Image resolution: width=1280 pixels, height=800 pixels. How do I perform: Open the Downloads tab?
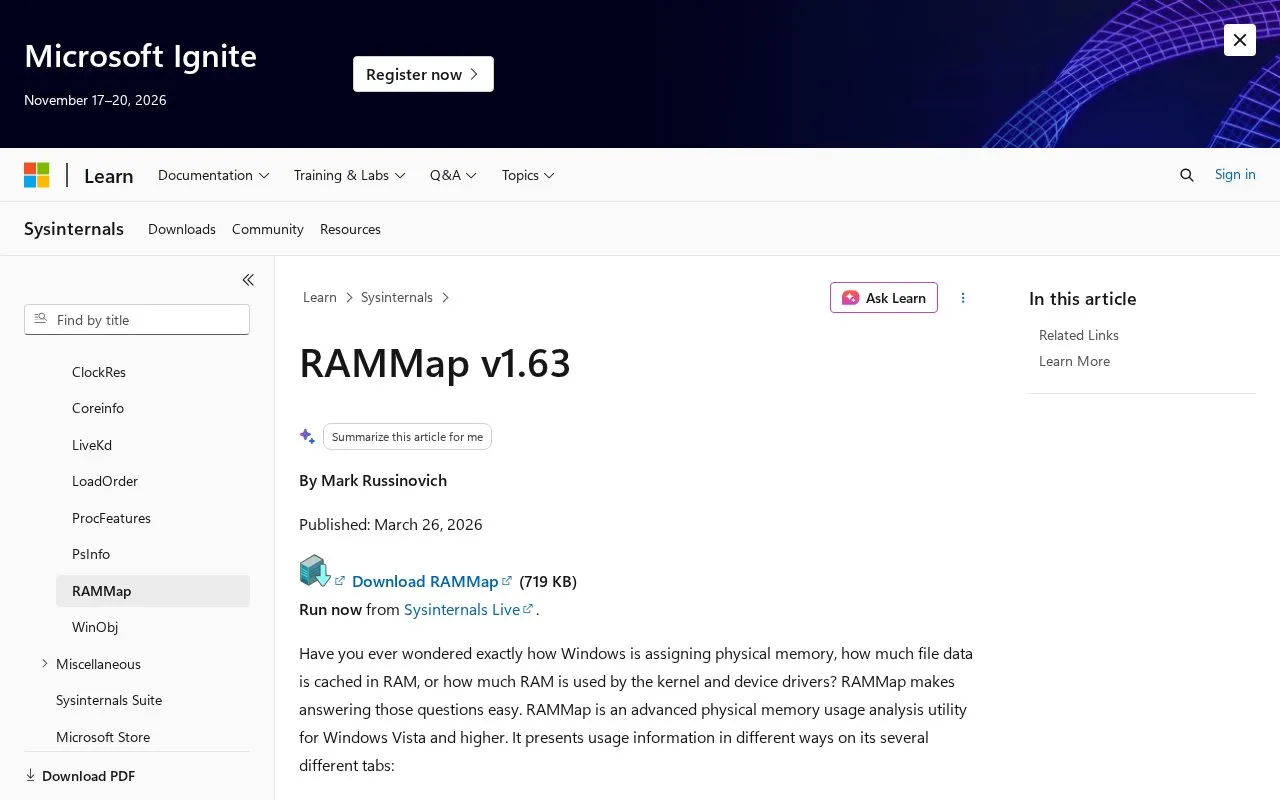(182, 229)
